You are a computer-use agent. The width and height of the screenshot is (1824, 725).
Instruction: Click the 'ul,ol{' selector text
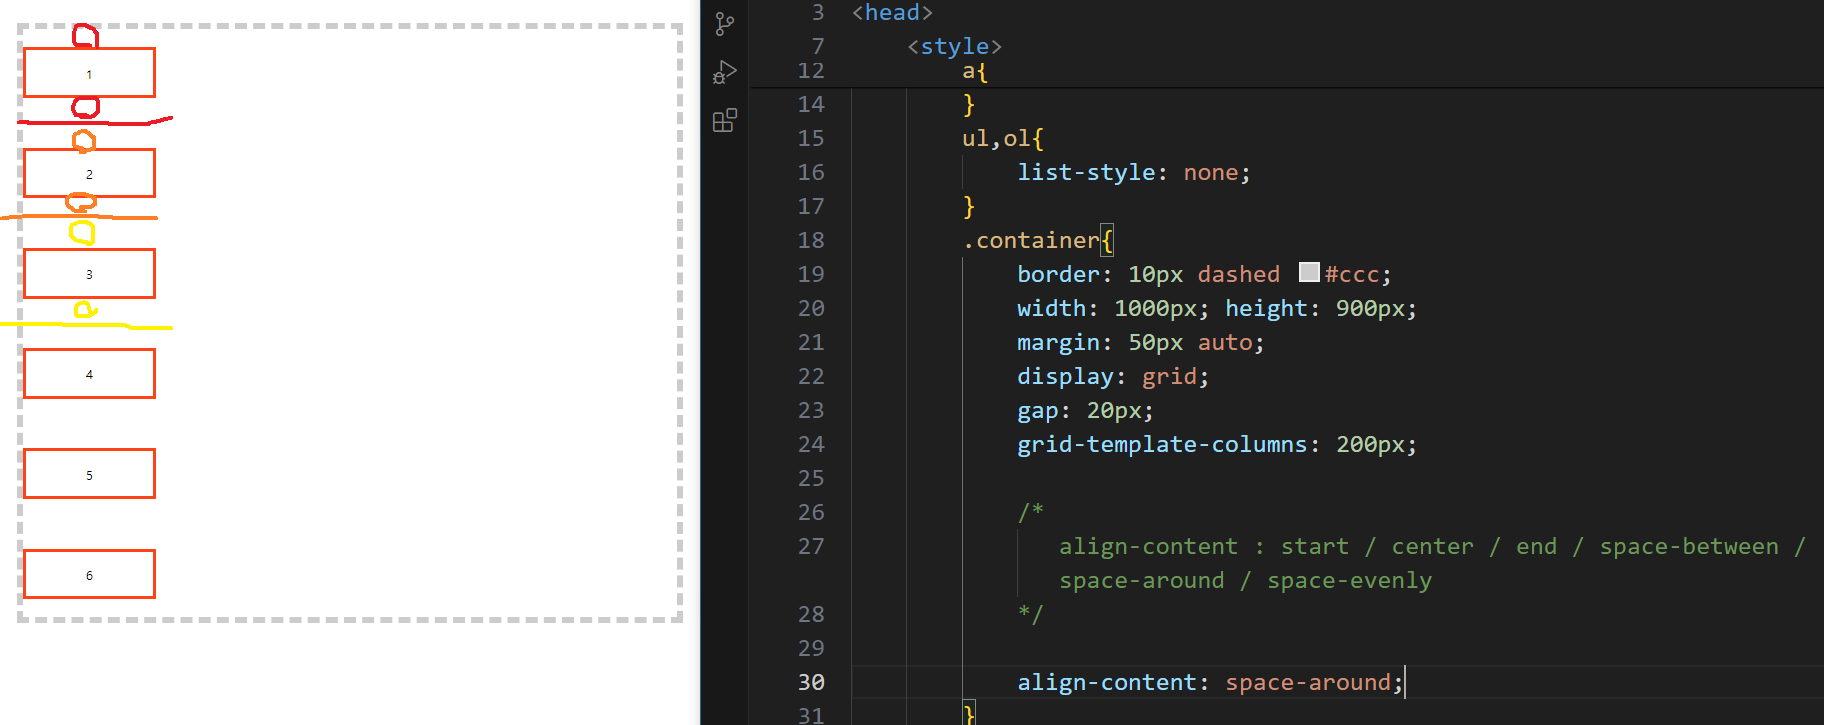pyautogui.click(x=1002, y=138)
